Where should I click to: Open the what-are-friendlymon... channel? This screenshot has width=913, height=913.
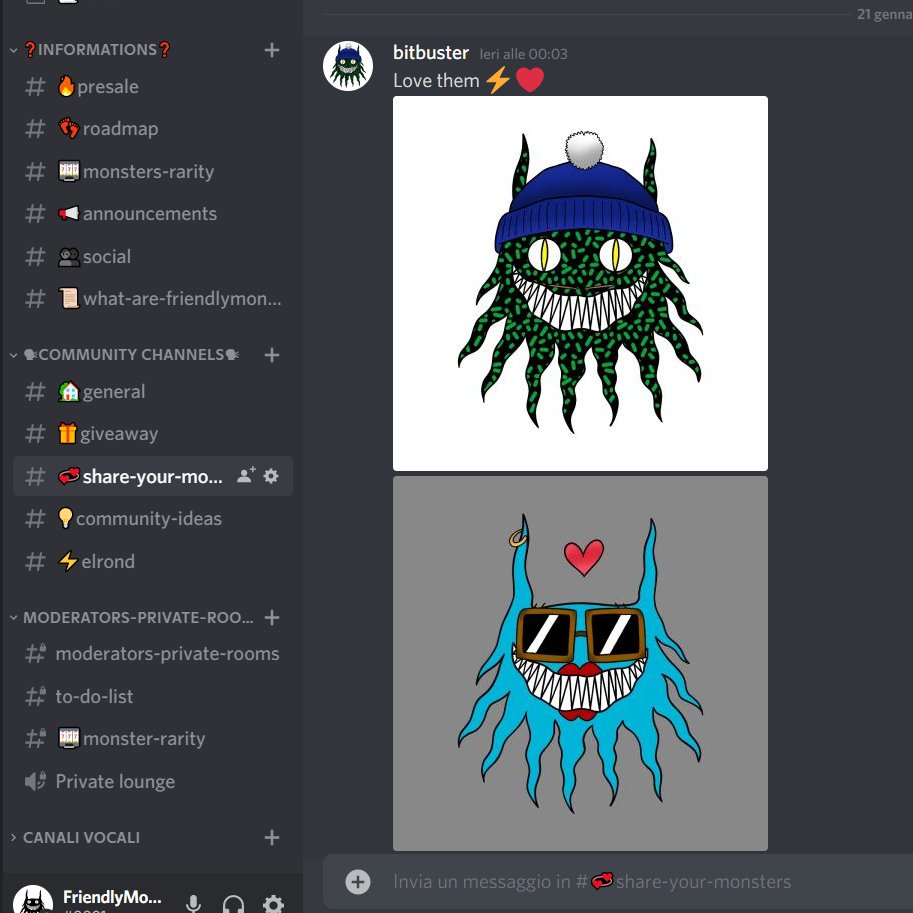point(153,299)
